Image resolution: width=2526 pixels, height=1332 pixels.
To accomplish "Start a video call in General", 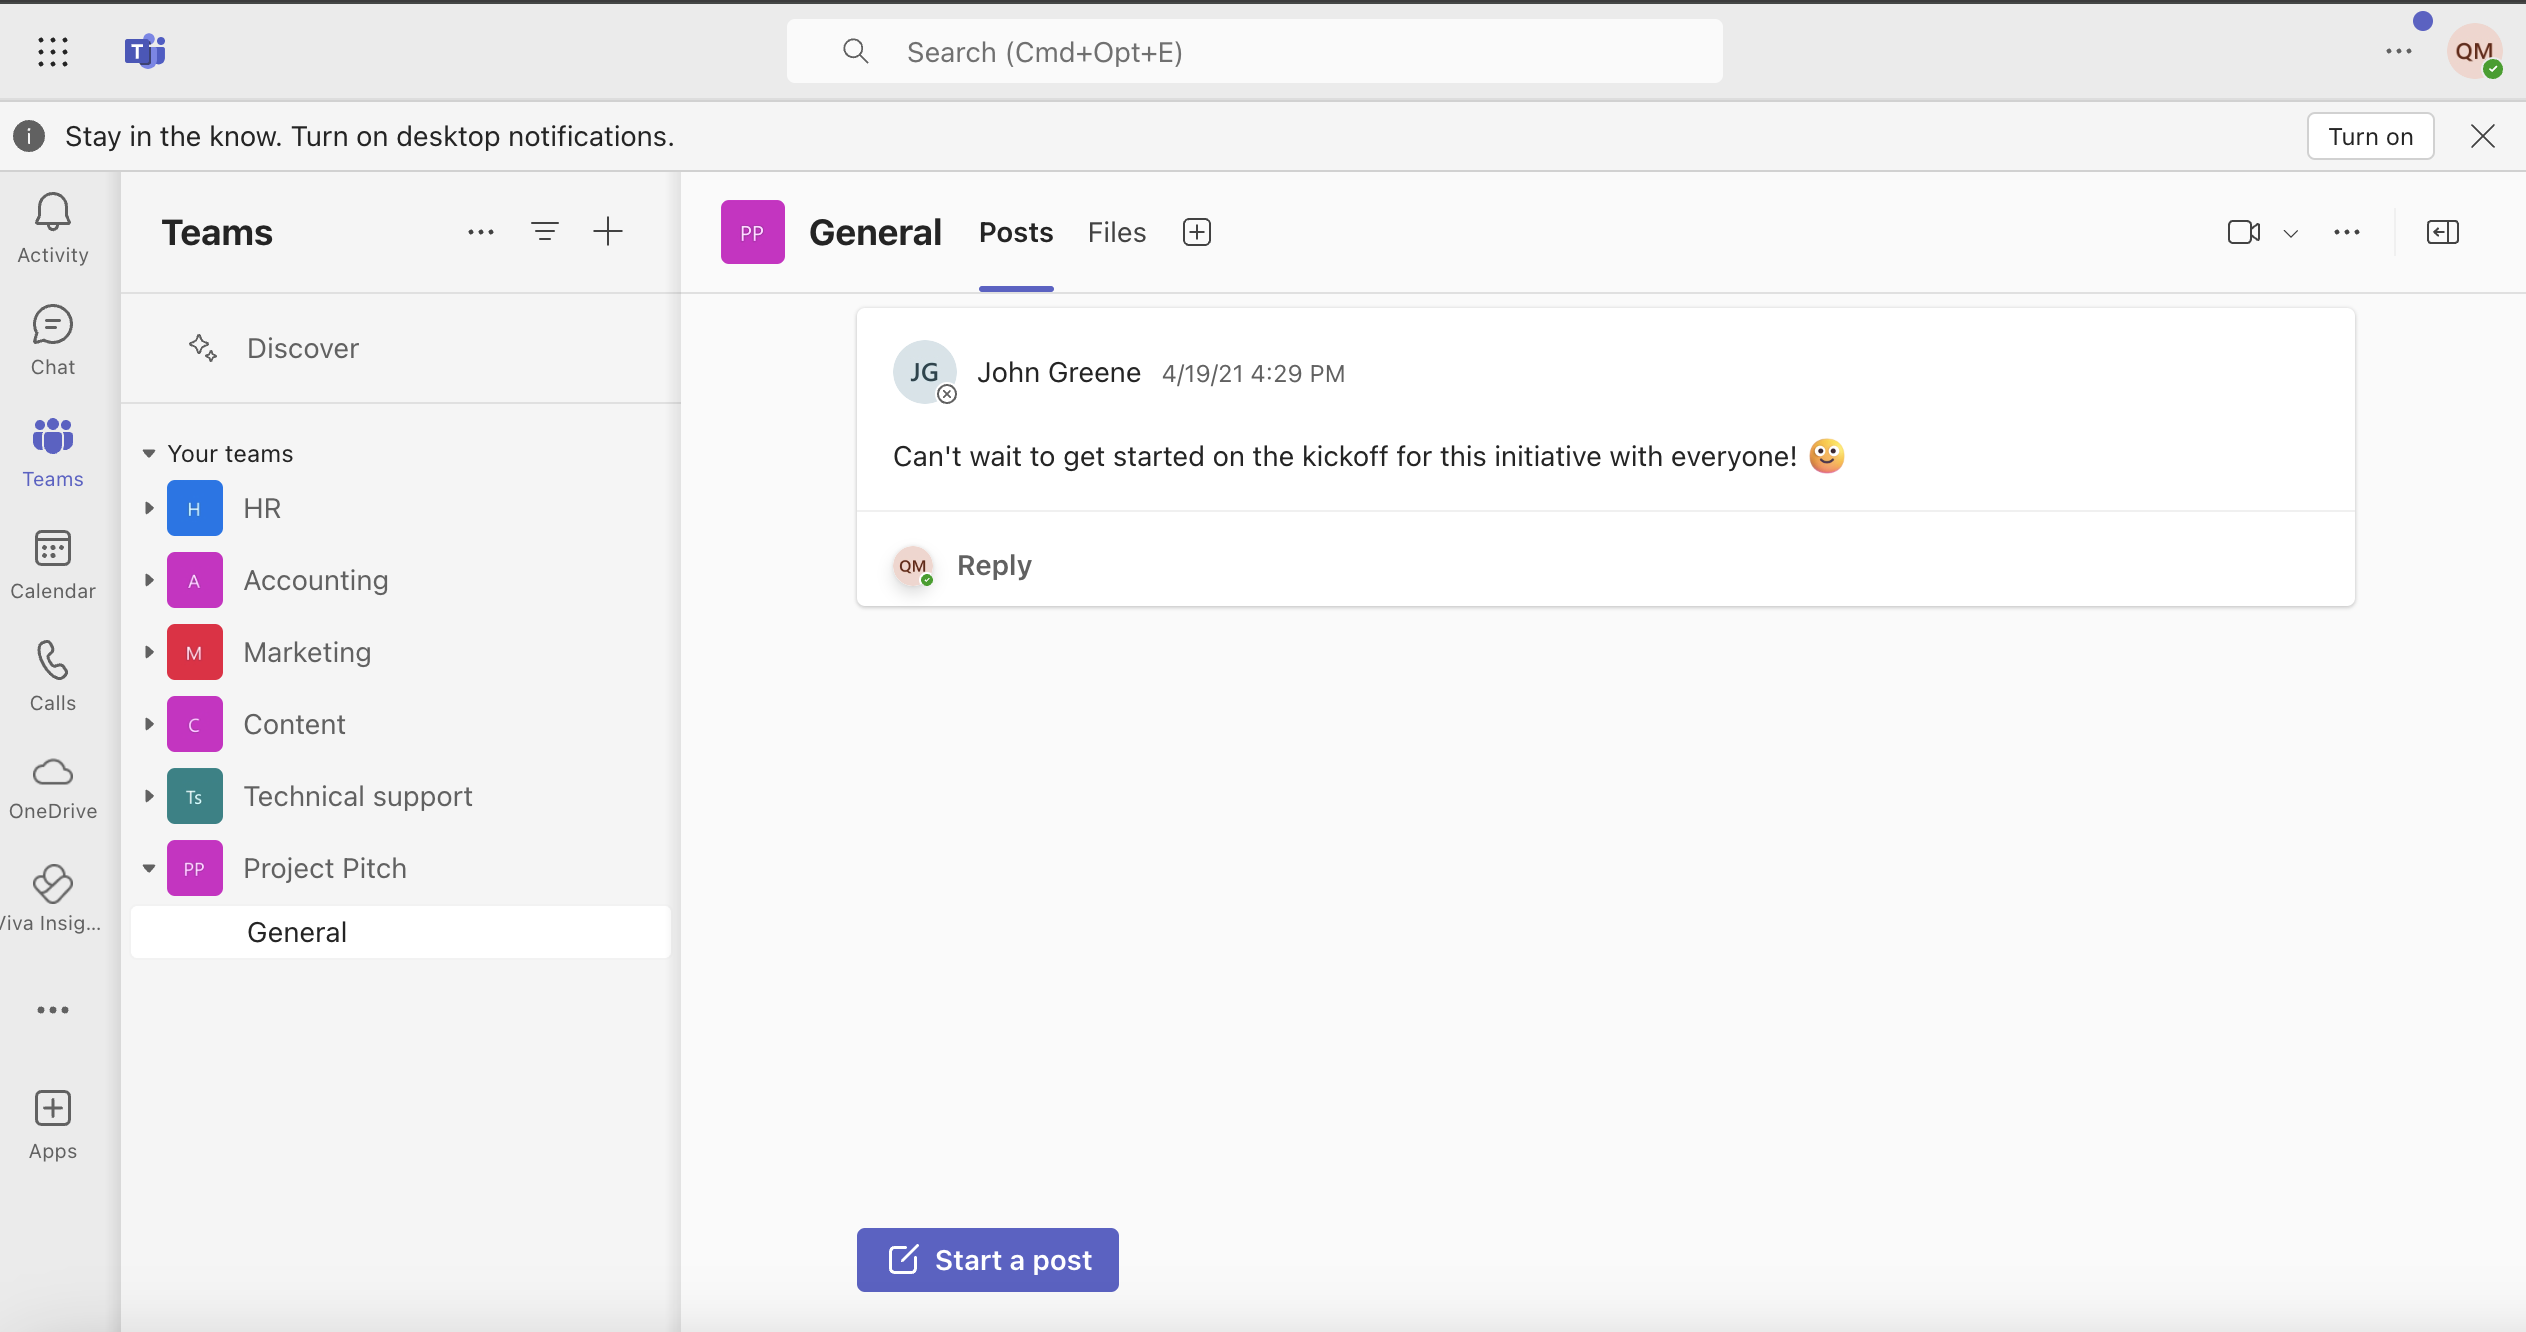I will 2245,232.
